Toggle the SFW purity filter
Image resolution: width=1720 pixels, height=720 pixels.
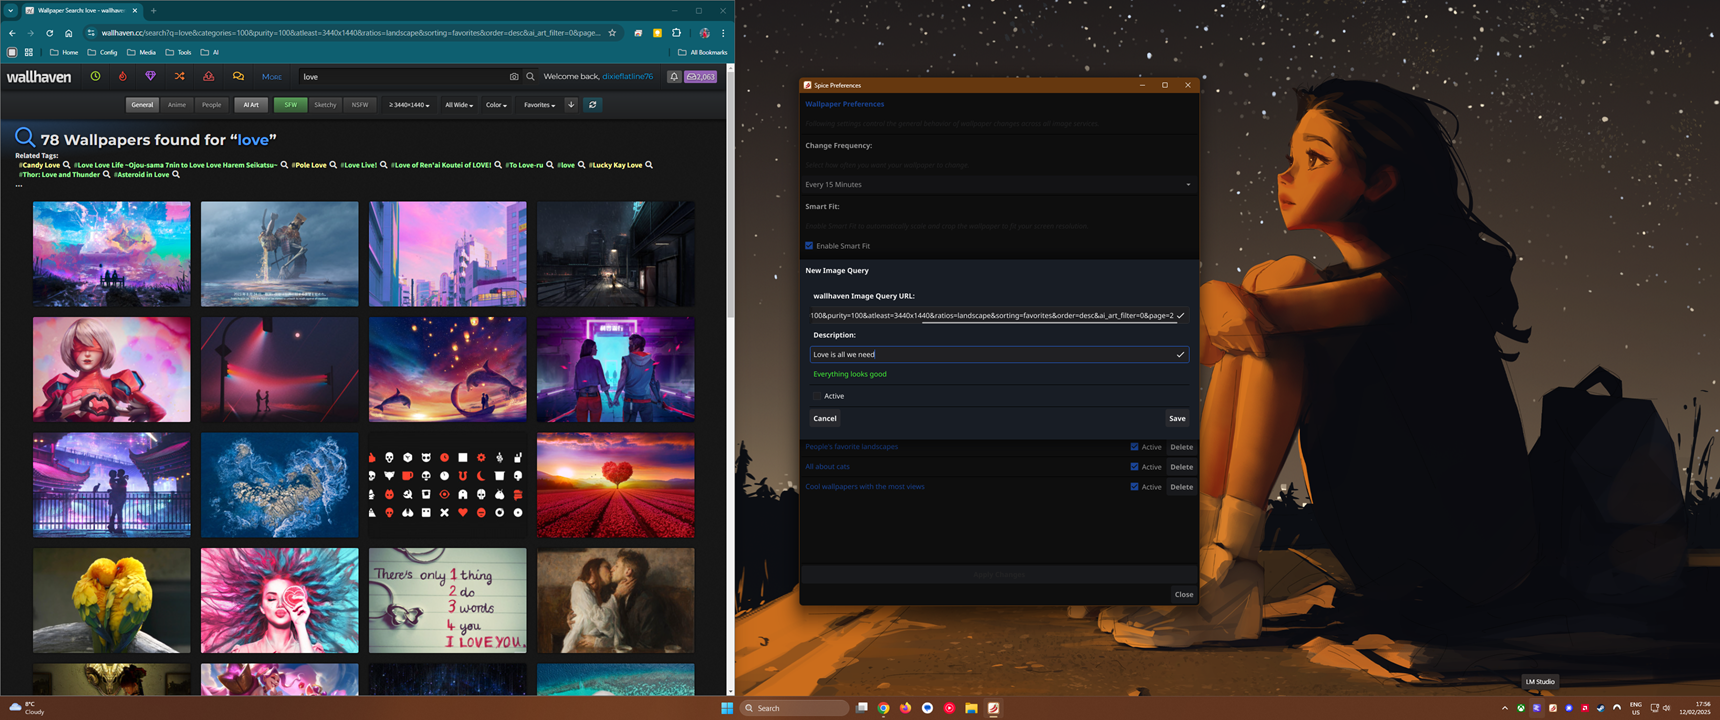(290, 104)
